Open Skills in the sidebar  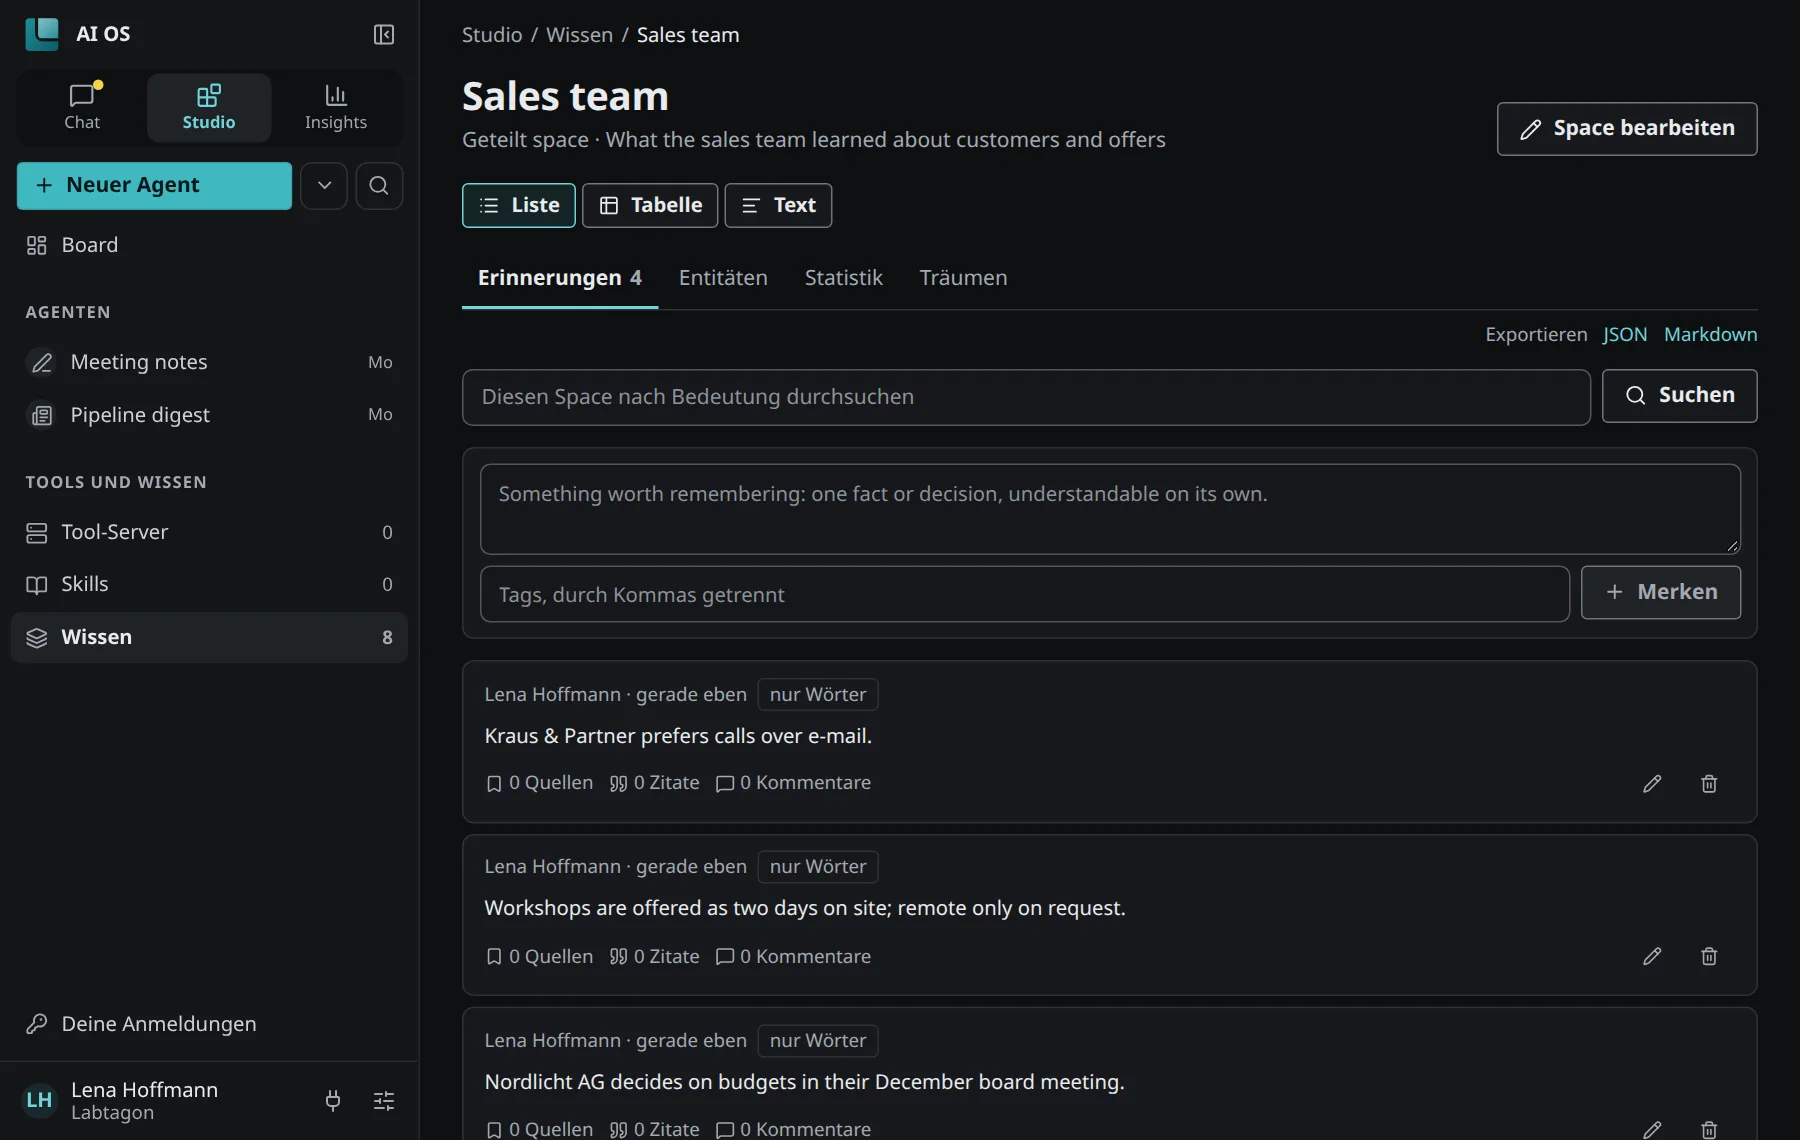point(209,584)
